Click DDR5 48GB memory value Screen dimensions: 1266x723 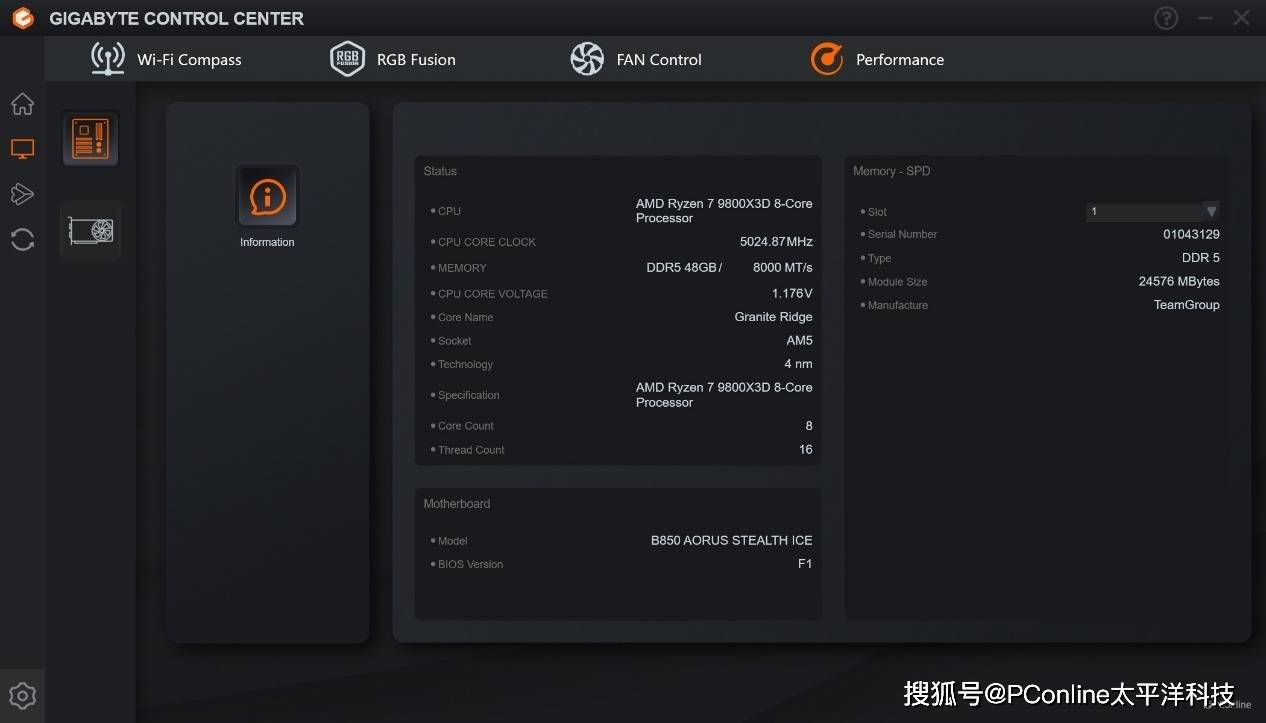point(682,268)
